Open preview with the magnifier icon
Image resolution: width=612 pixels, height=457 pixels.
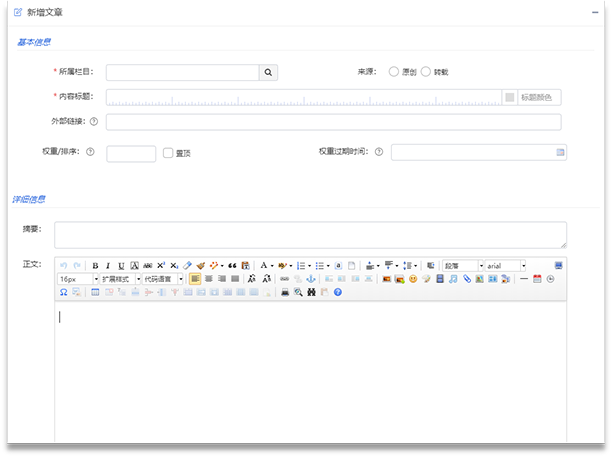[298, 292]
